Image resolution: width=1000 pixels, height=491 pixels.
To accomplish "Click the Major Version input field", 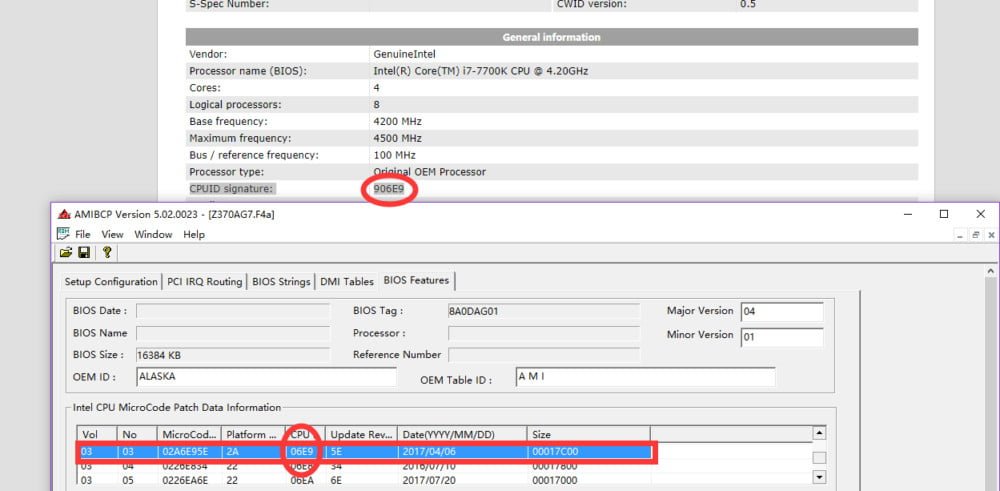I will pyautogui.click(x=781, y=311).
